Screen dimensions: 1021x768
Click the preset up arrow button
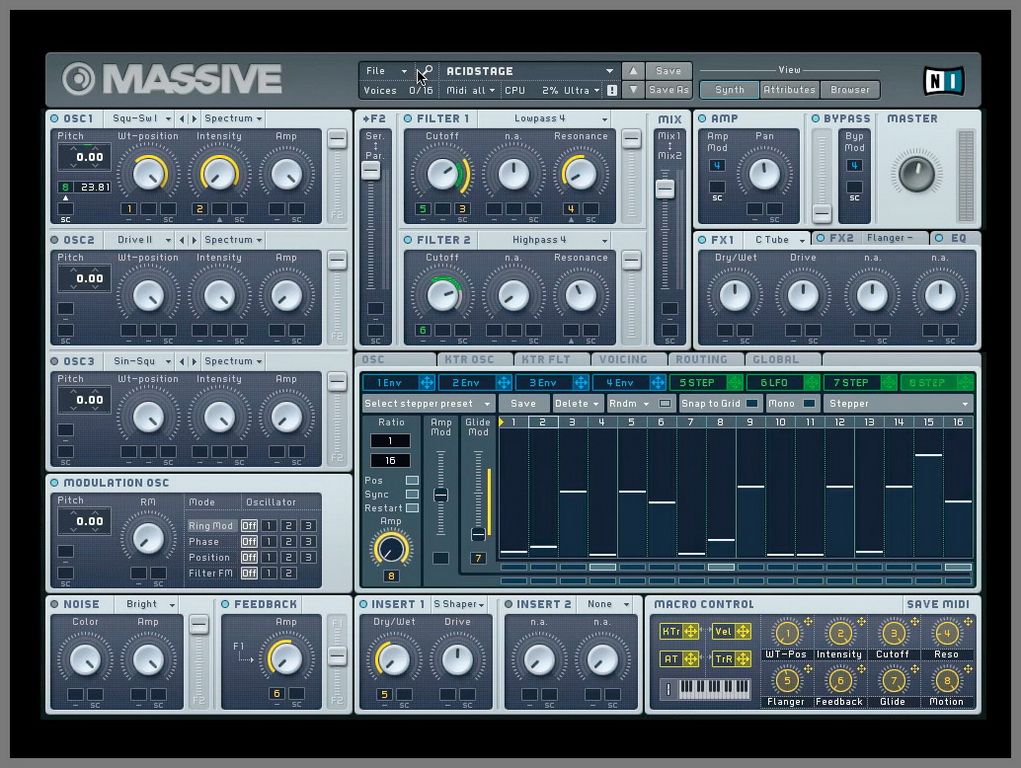pyautogui.click(x=633, y=70)
